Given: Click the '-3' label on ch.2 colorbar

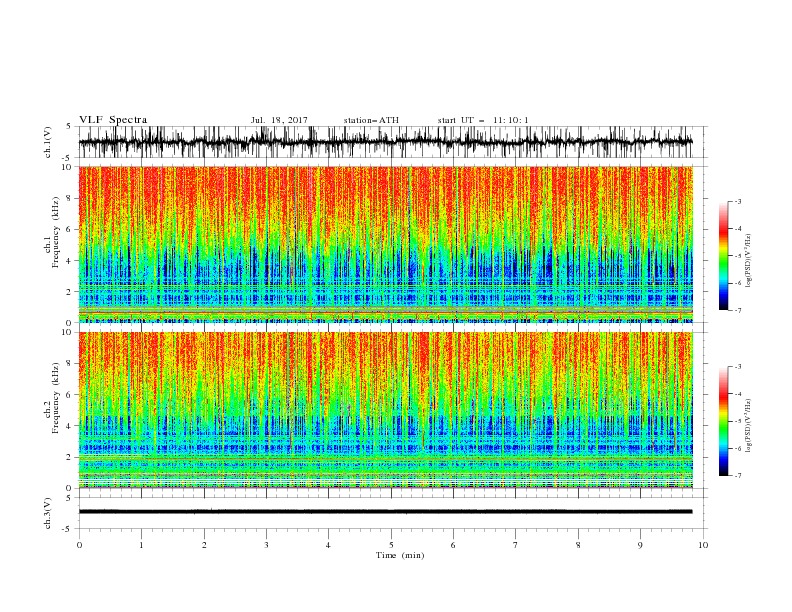Looking at the screenshot, I should pyautogui.click(x=737, y=367).
